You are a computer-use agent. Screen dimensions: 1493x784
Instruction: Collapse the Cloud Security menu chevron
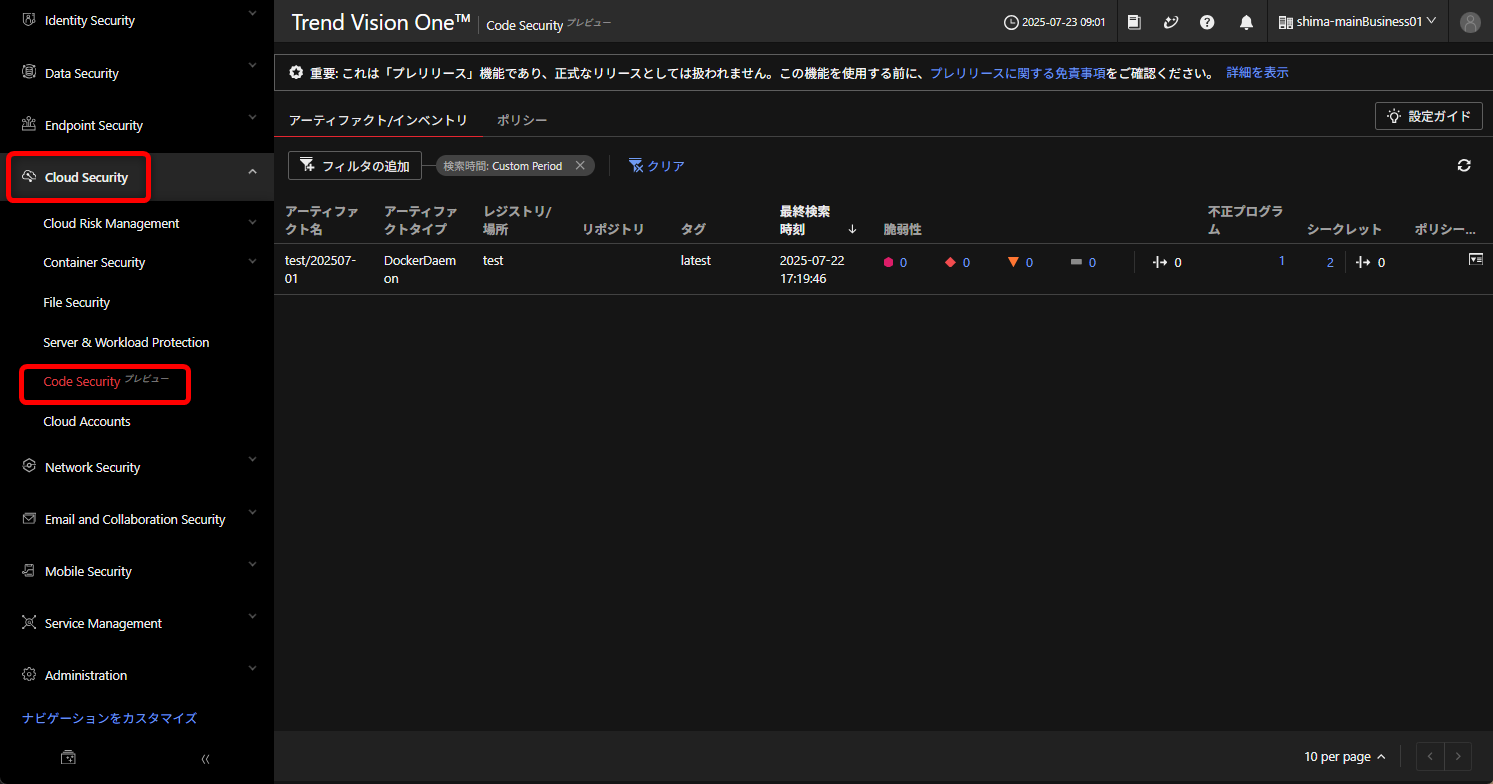pos(252,171)
